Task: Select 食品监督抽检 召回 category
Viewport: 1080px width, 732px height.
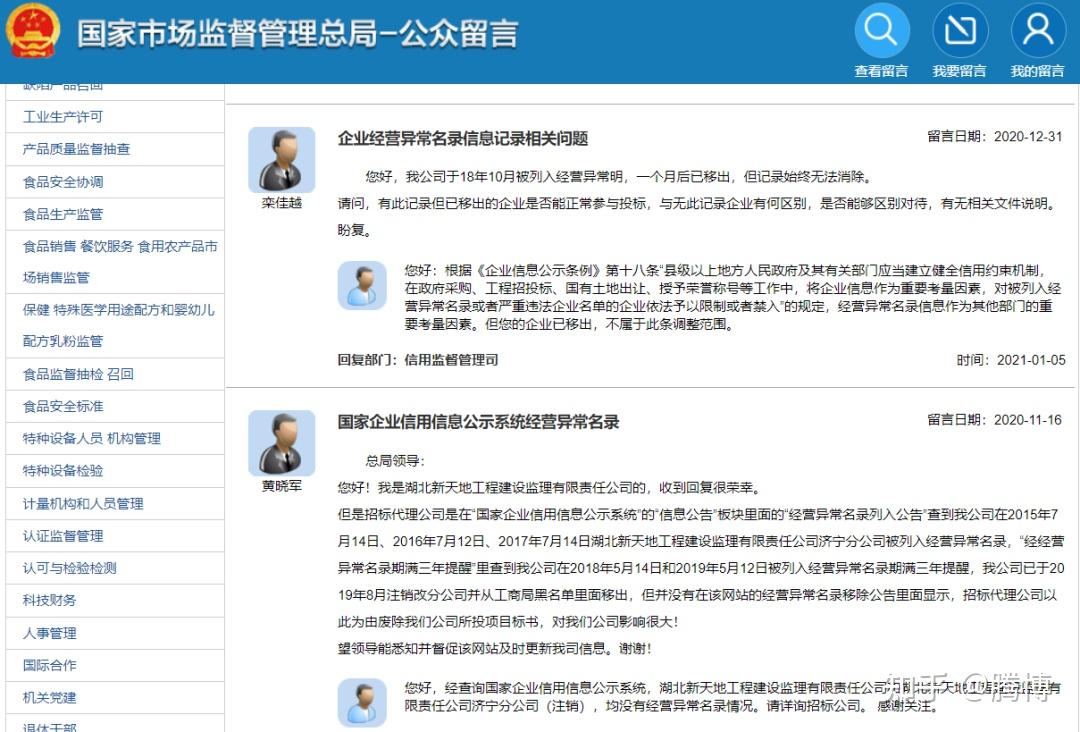Action: click(78, 374)
